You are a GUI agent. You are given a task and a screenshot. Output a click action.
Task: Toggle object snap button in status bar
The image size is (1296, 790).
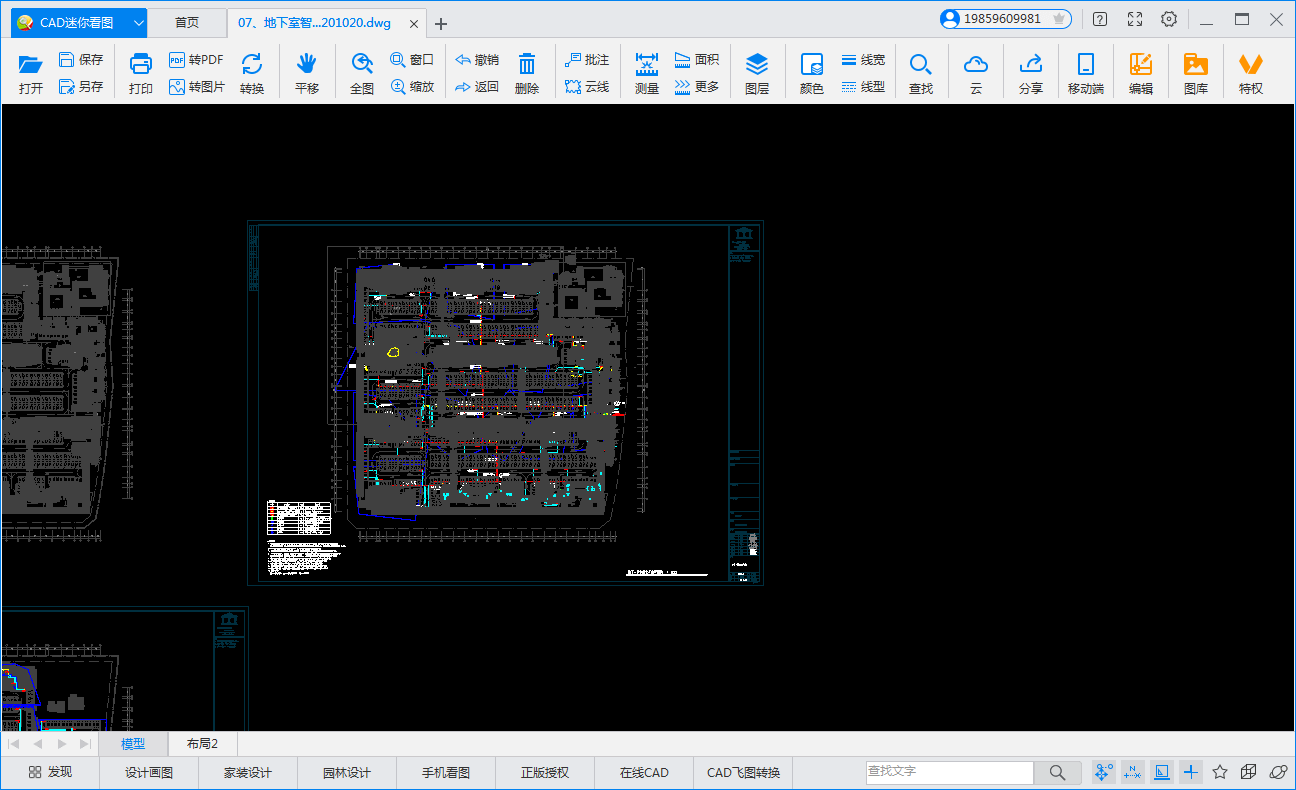[1104, 772]
